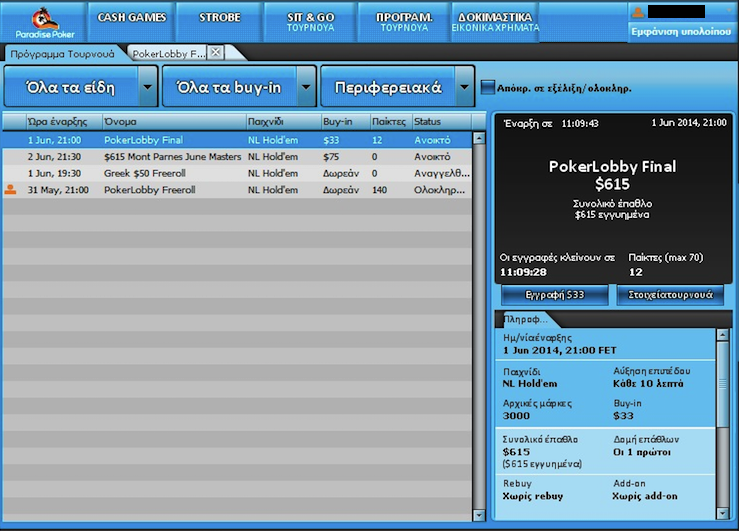739x531 pixels.
Task: Expand the Όλα τα είδη dropdown arrow
Action: (x=148, y=87)
